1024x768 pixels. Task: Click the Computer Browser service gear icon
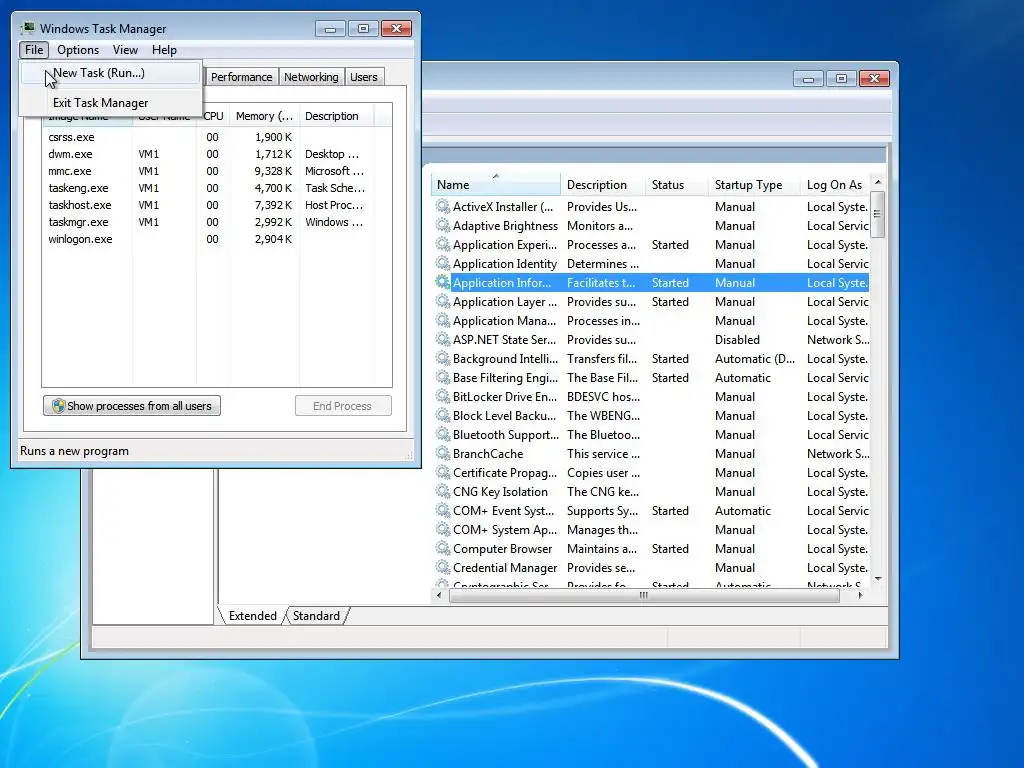coord(443,547)
